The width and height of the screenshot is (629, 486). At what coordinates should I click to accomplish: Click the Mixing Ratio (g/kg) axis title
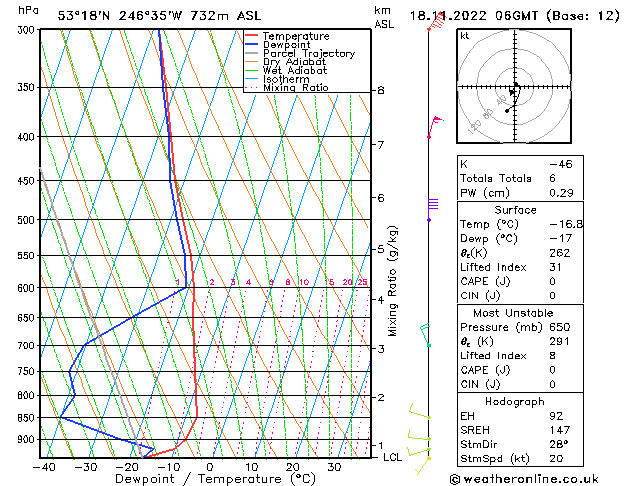pos(392,281)
